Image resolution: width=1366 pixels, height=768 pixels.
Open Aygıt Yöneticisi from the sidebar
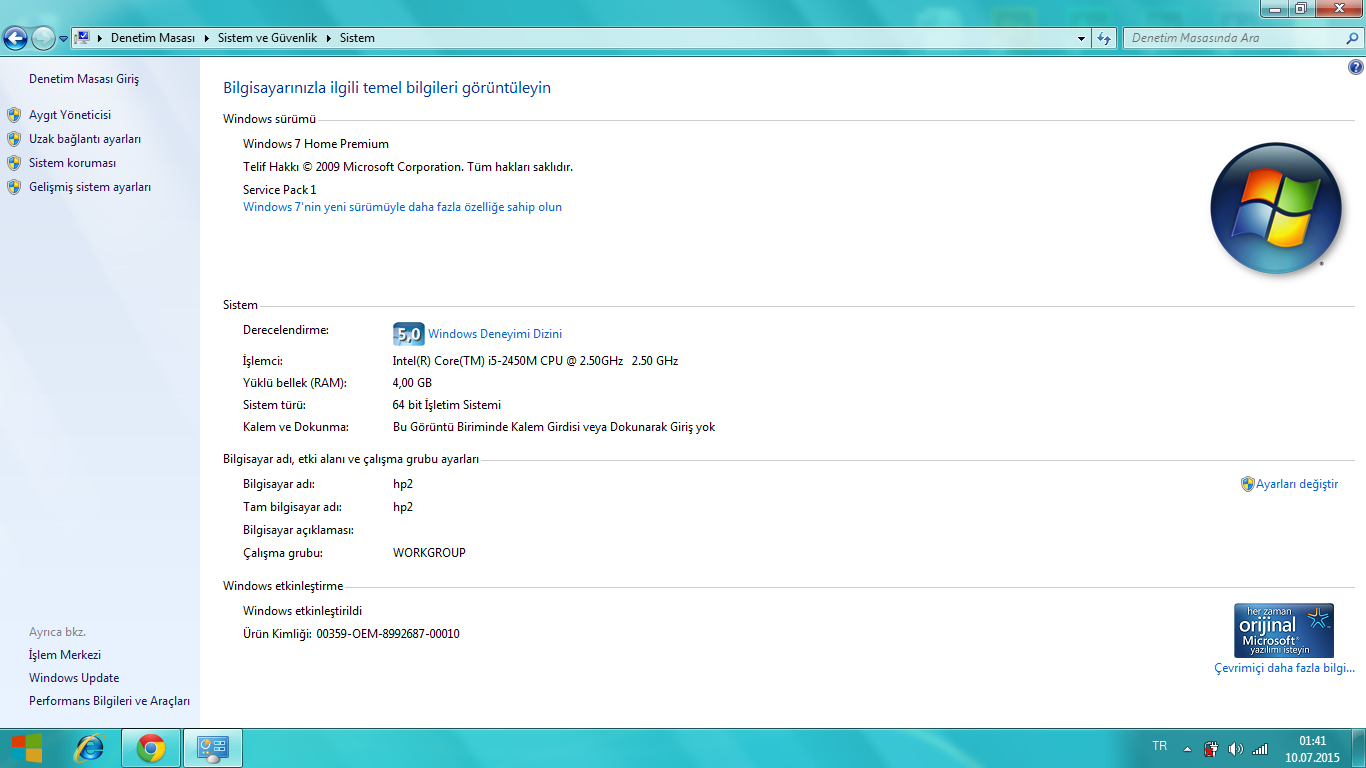point(70,115)
